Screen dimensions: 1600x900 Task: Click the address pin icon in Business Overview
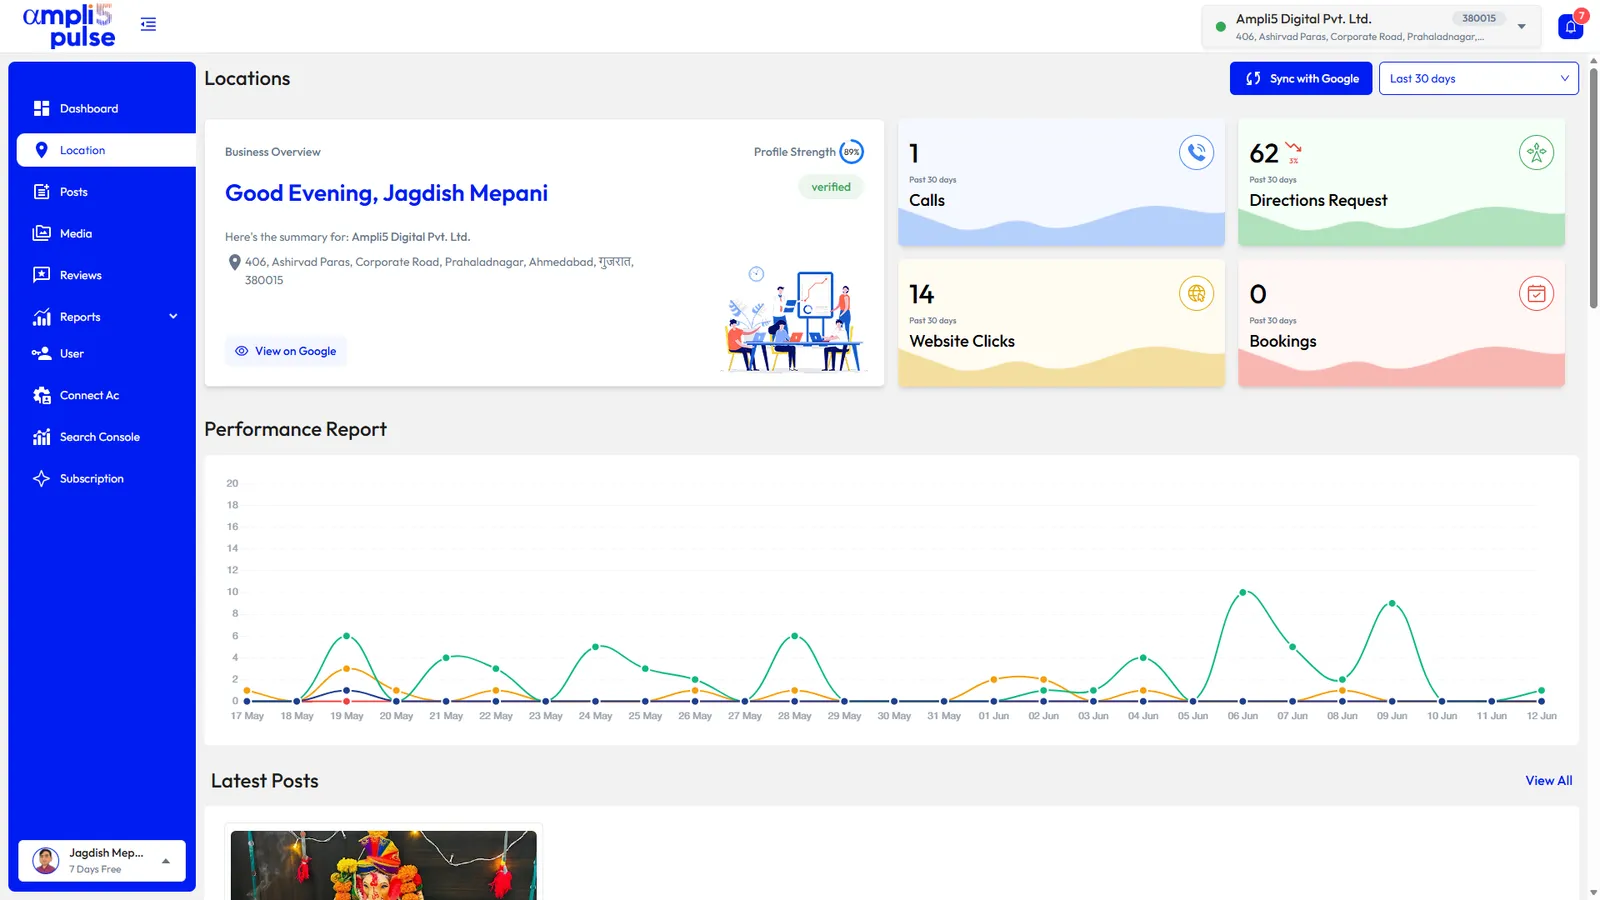click(234, 262)
